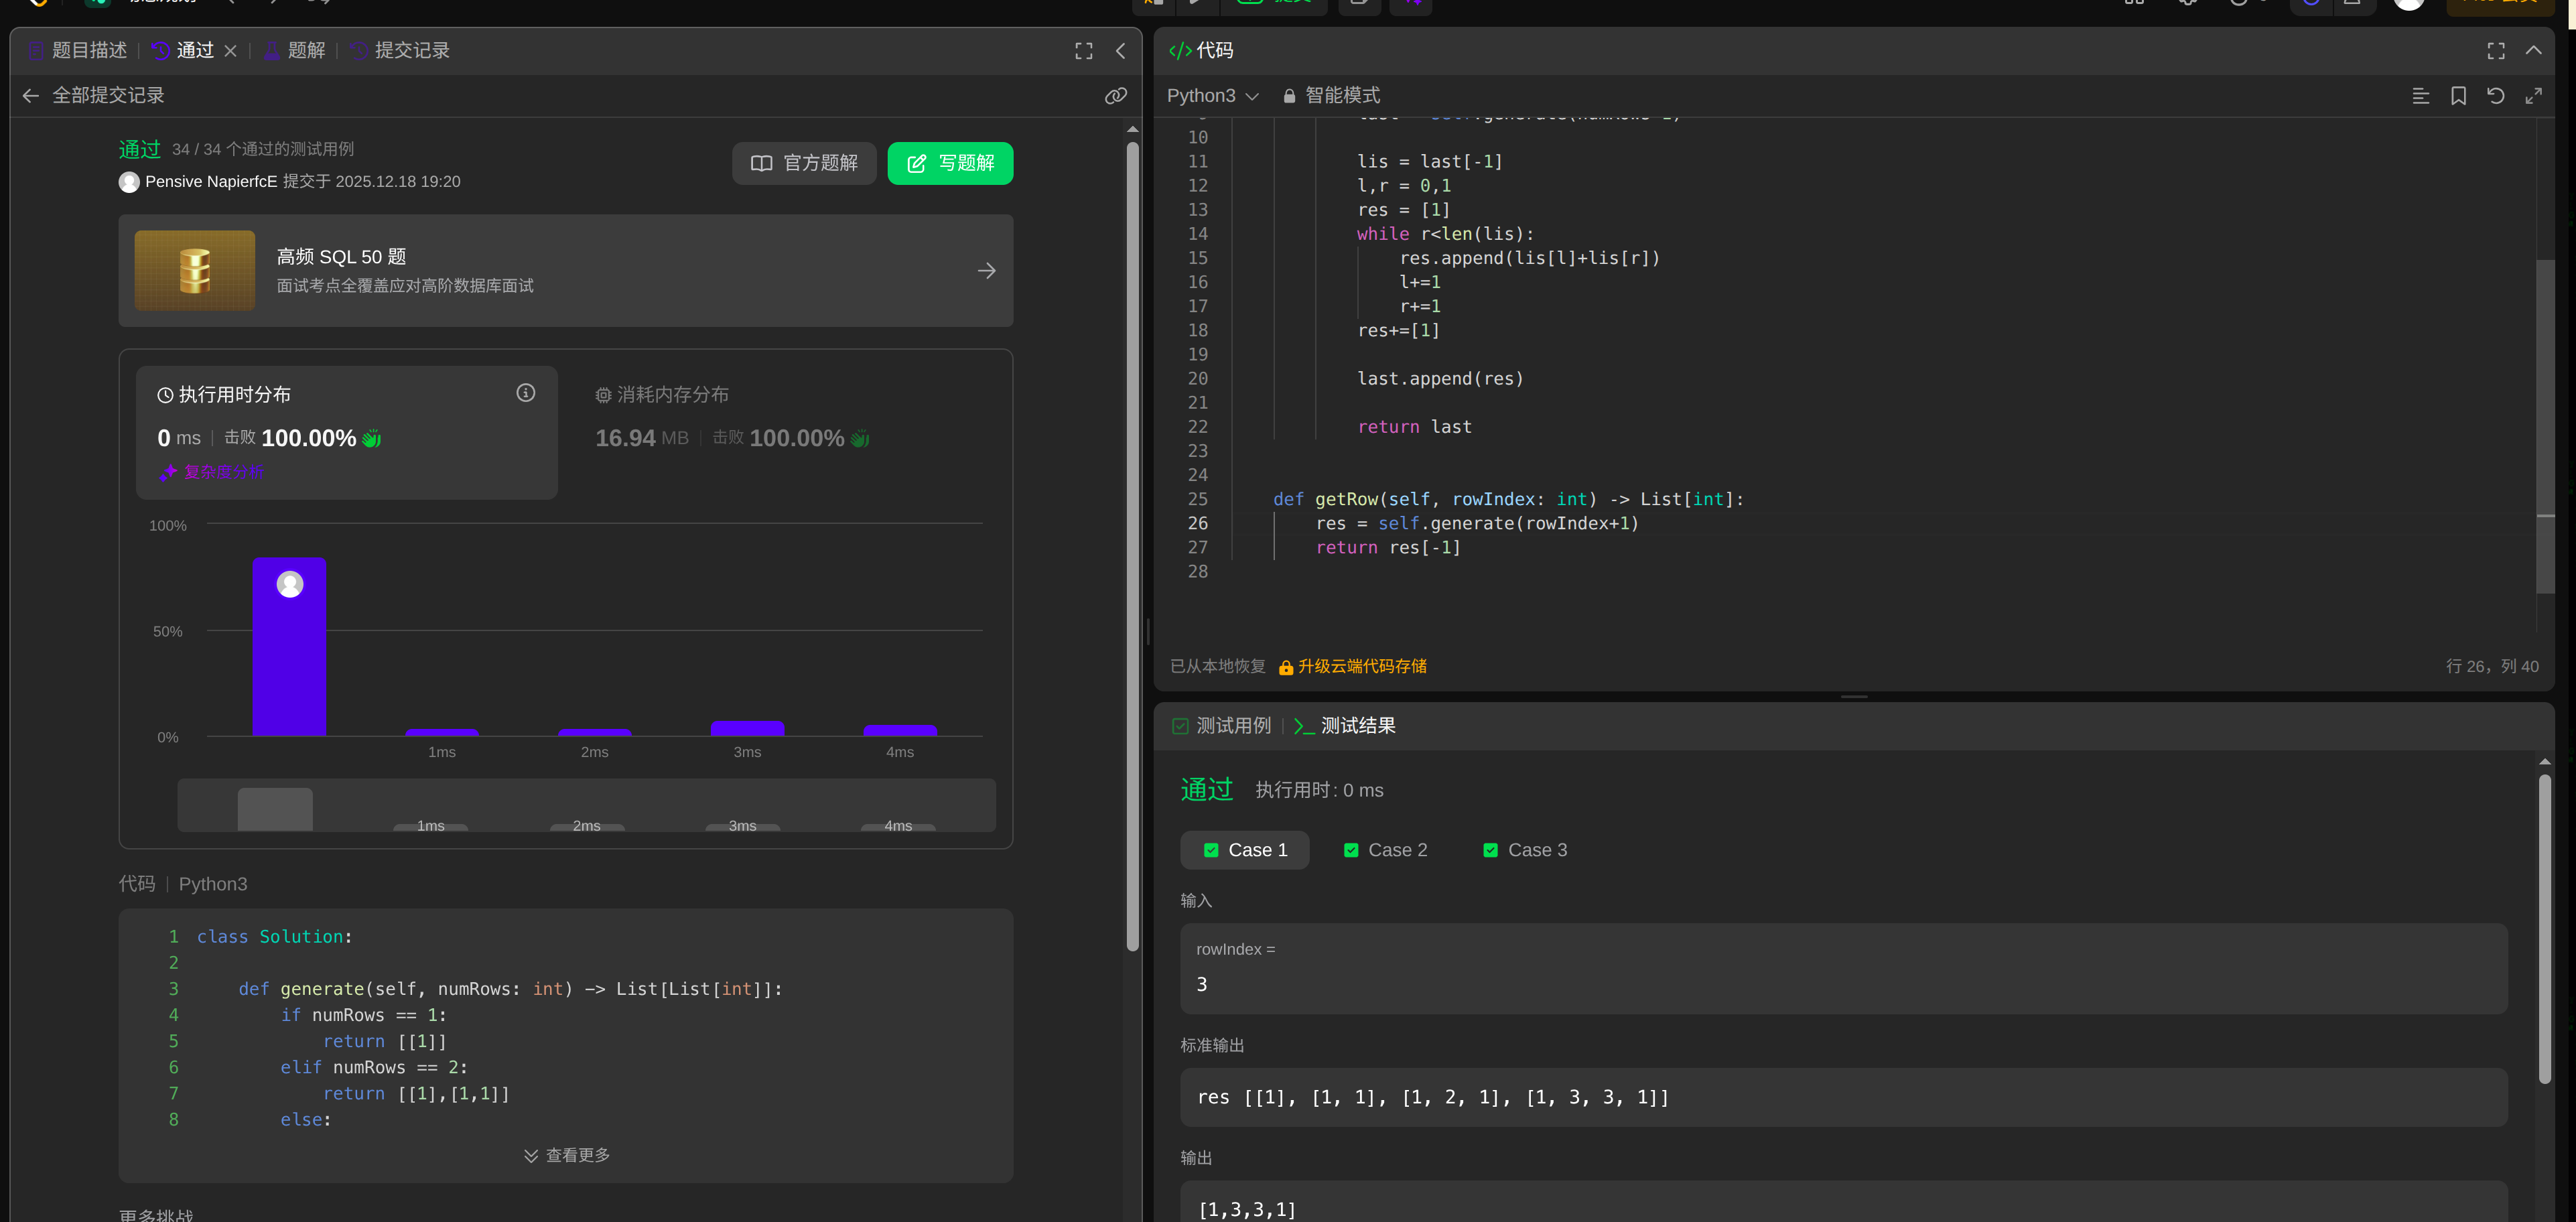Click the 写题解 button
Screen dimensions: 2576x1222
tap(949, 163)
